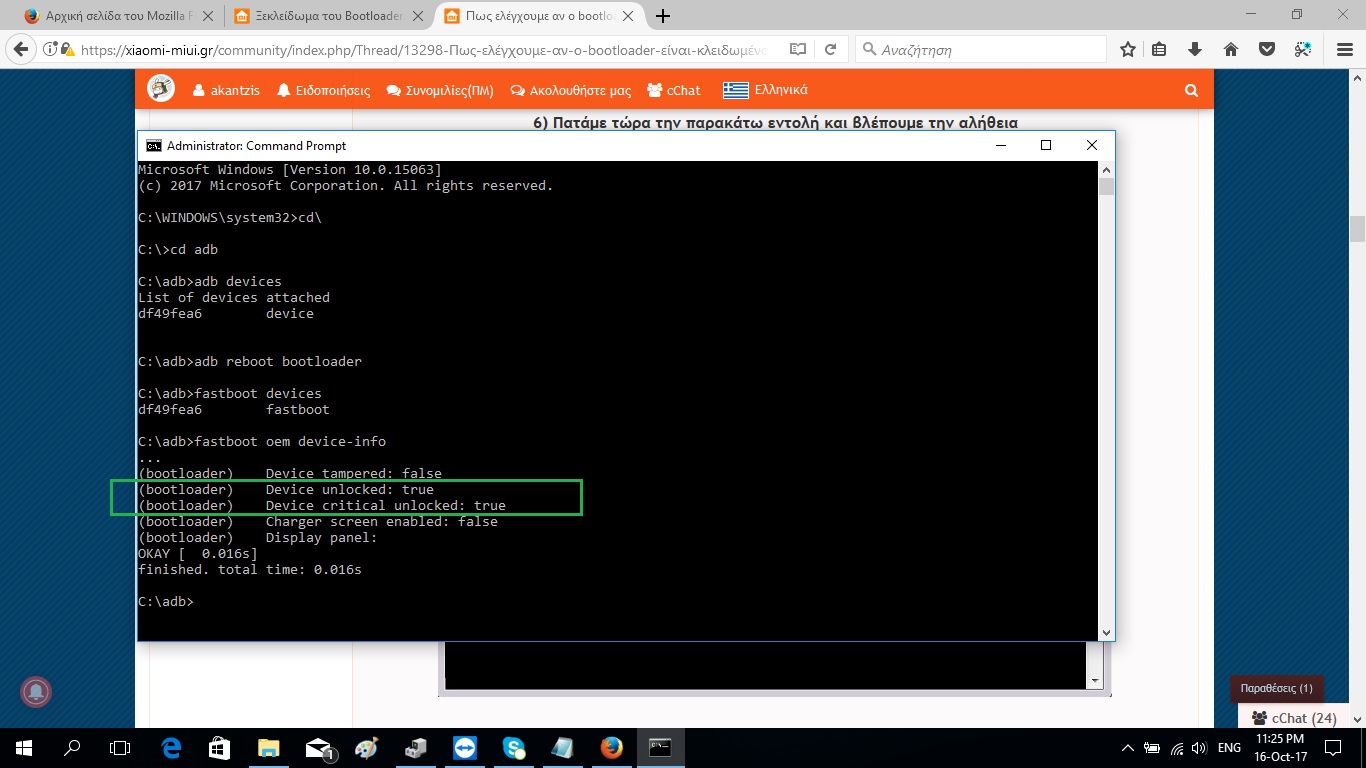This screenshot has height=768, width=1366.
Task: Open Skype from the taskbar
Action: (x=514, y=748)
